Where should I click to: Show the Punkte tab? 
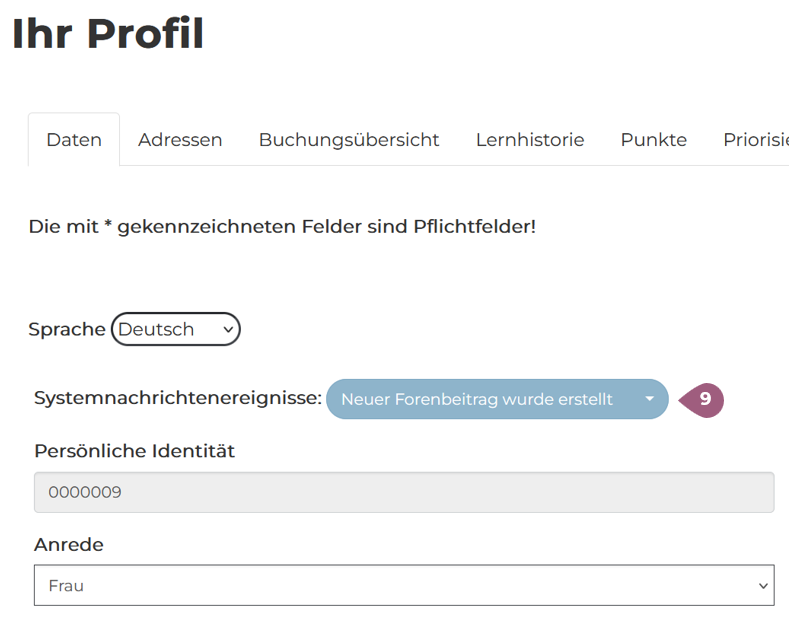(654, 140)
